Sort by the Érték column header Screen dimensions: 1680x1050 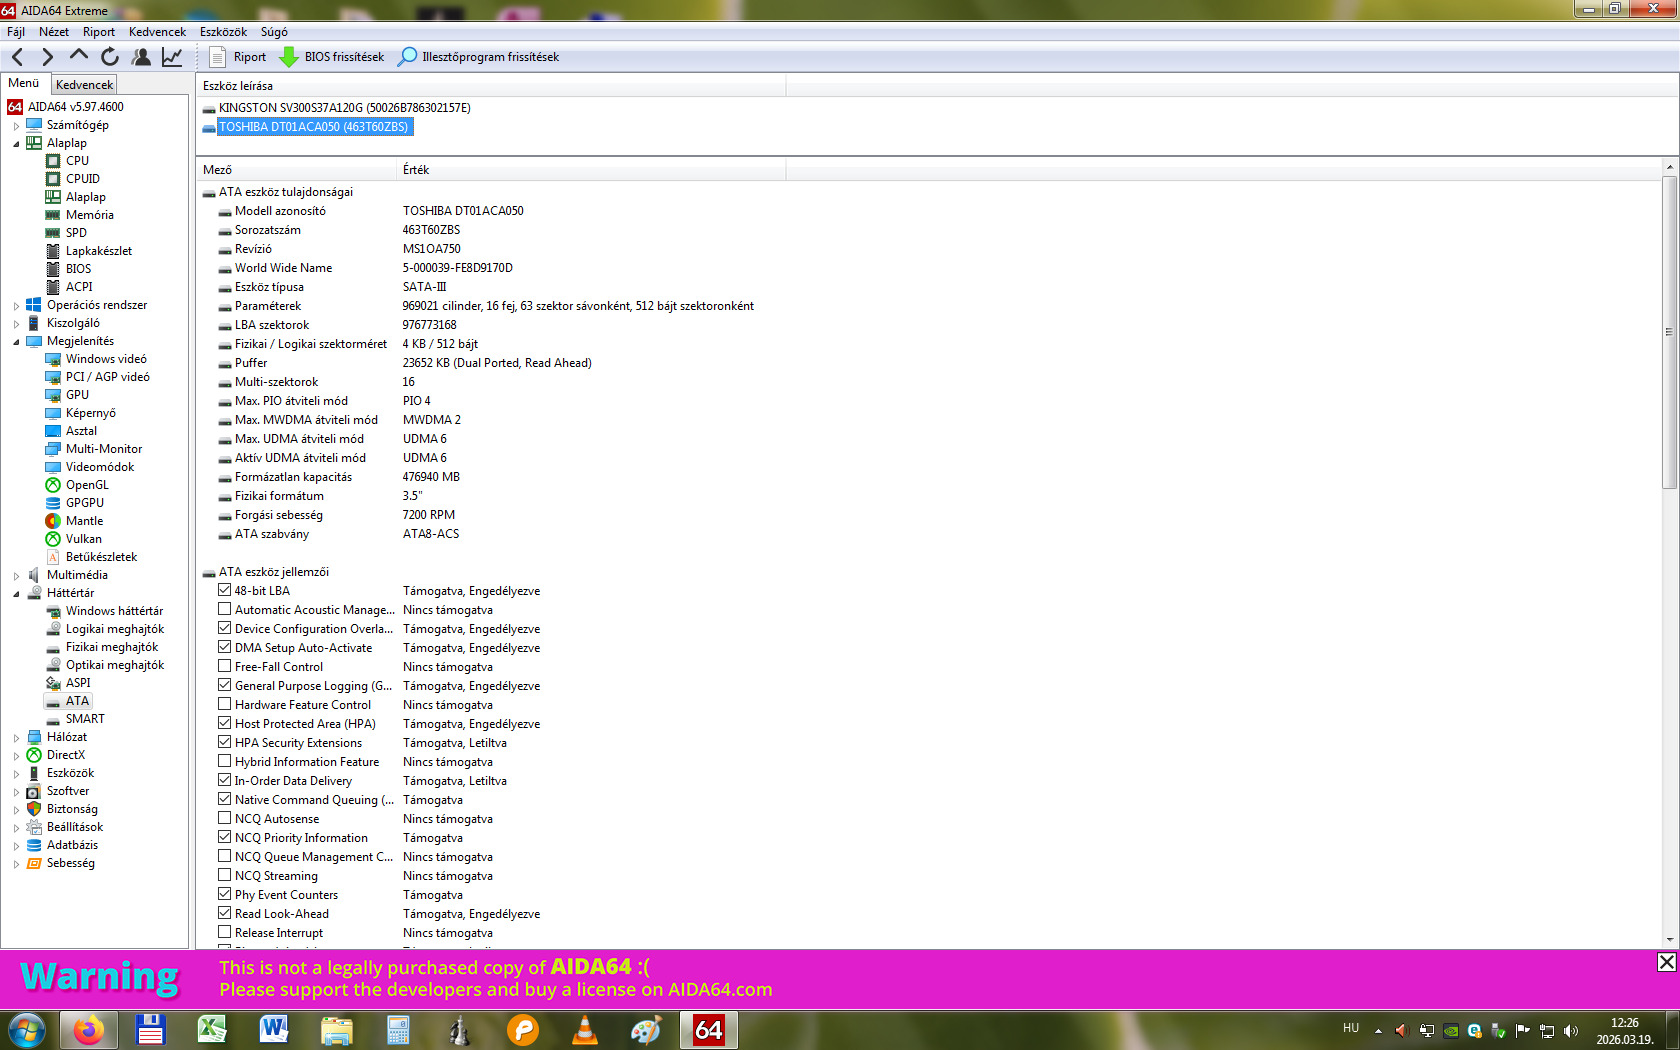[x=592, y=170]
